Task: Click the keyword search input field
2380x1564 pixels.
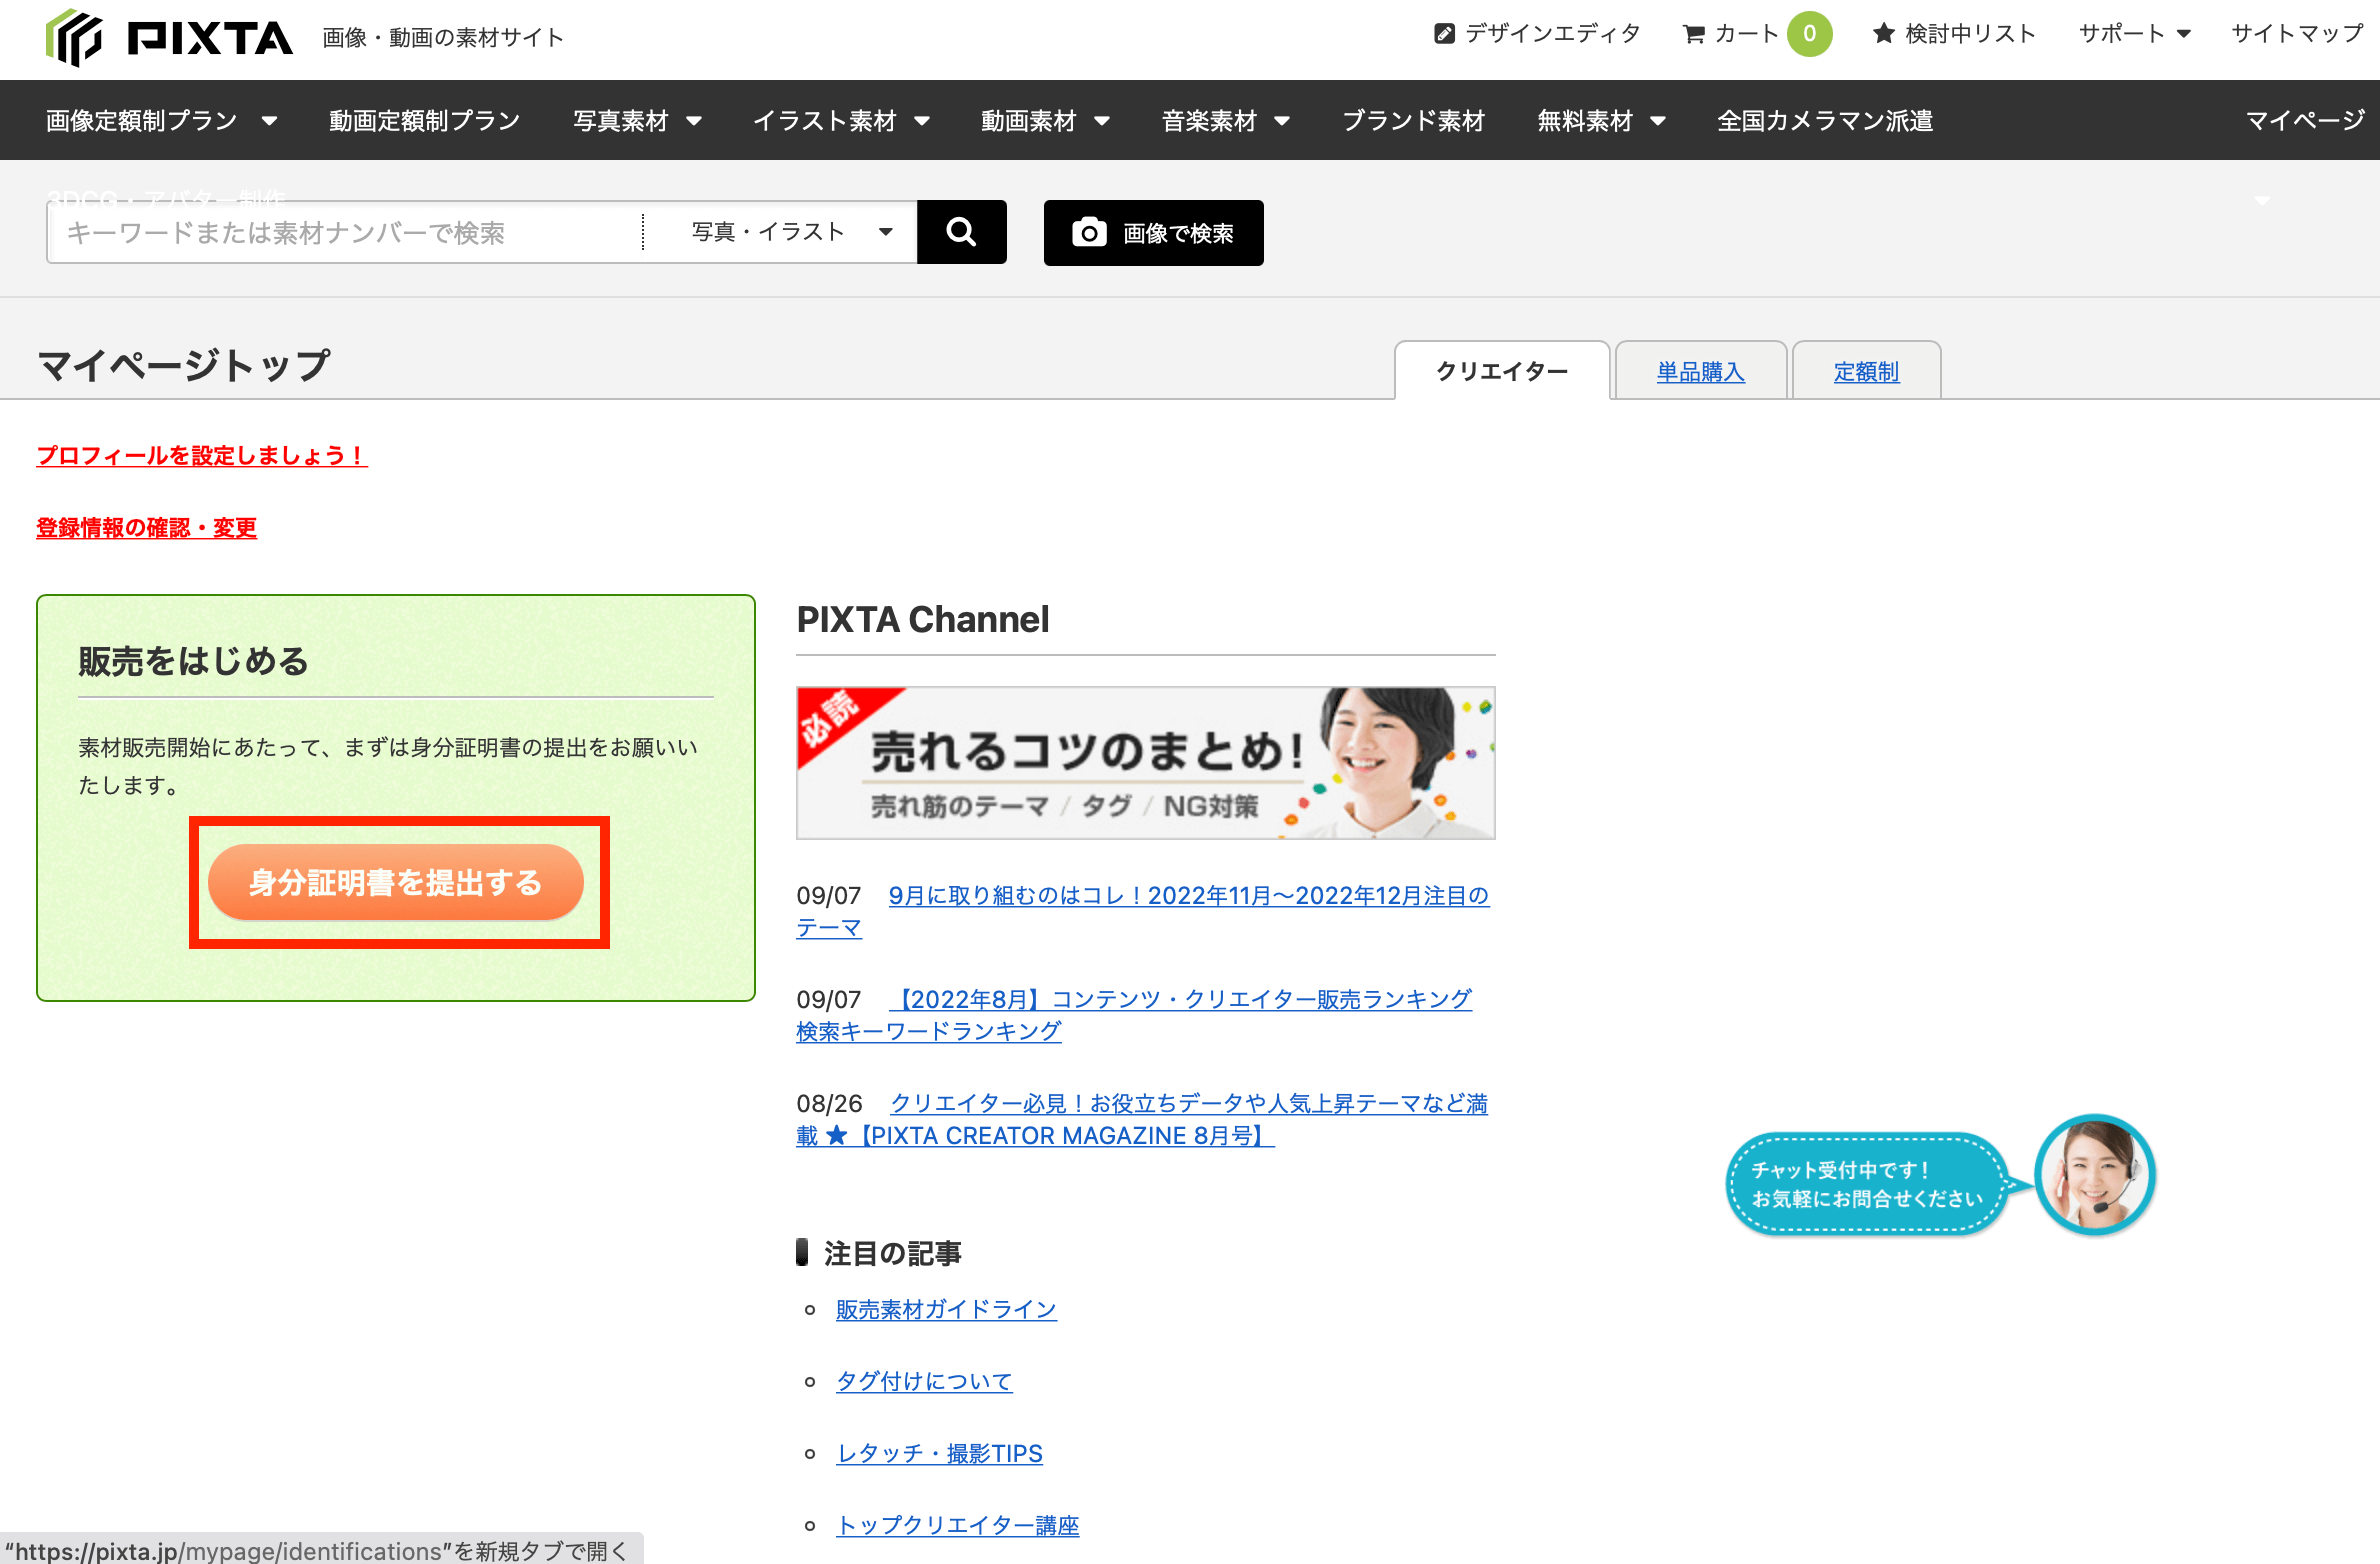Action: pyautogui.click(x=344, y=232)
